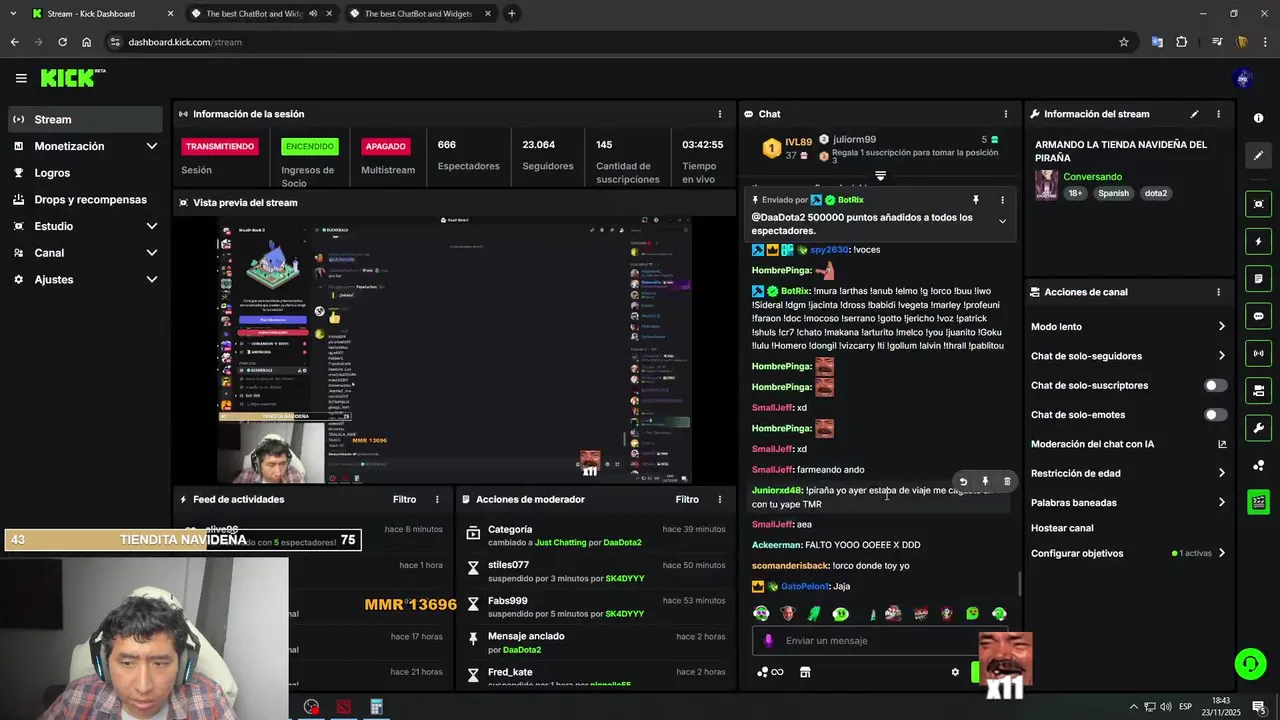Image resolution: width=1280 pixels, height=720 pixels.
Task: Open Información de la sesión three-dot menu
Action: click(x=719, y=114)
